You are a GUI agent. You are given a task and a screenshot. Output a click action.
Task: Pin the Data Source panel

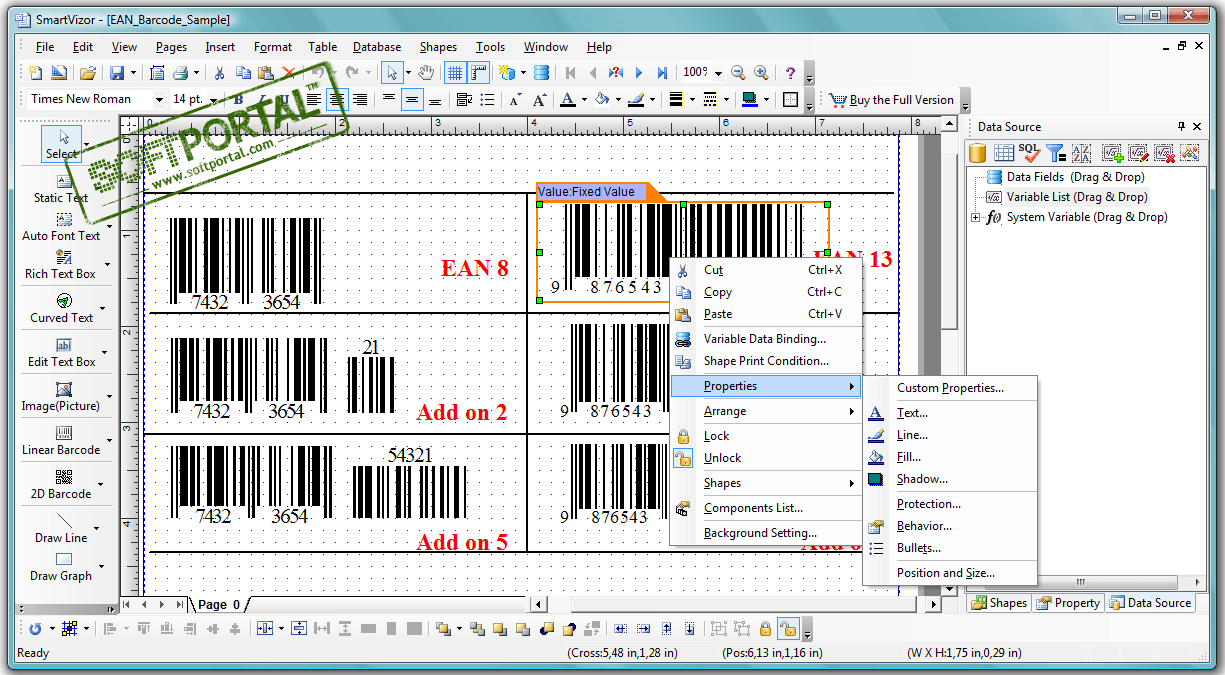click(1181, 127)
